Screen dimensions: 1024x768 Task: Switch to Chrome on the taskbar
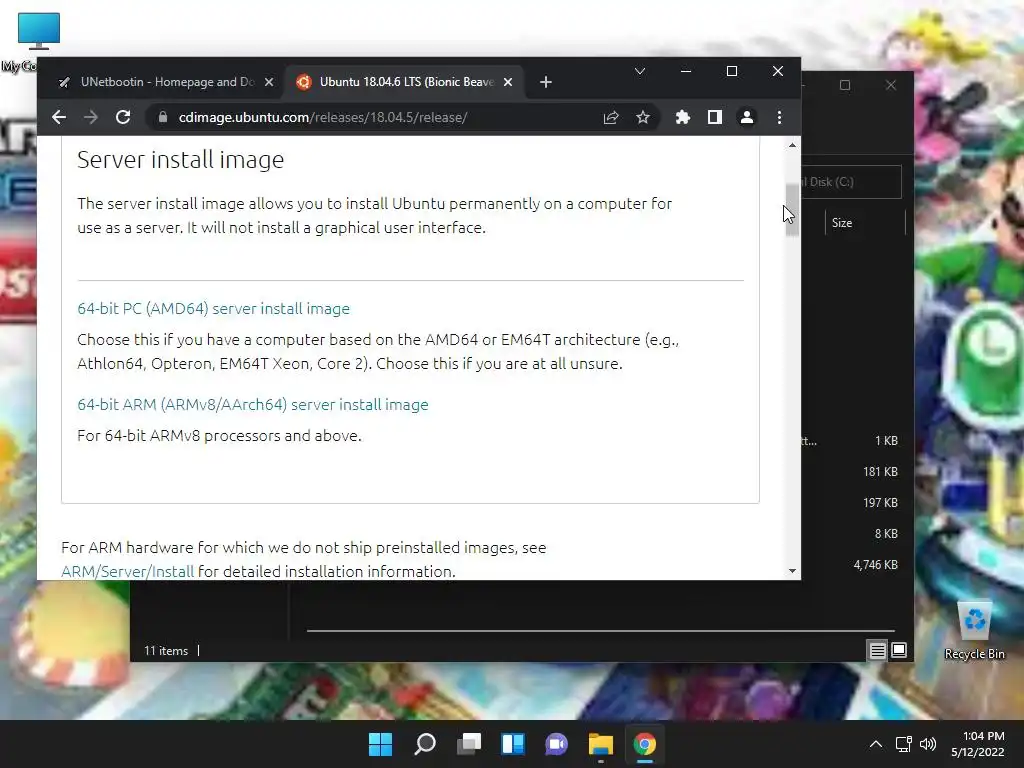pos(645,744)
